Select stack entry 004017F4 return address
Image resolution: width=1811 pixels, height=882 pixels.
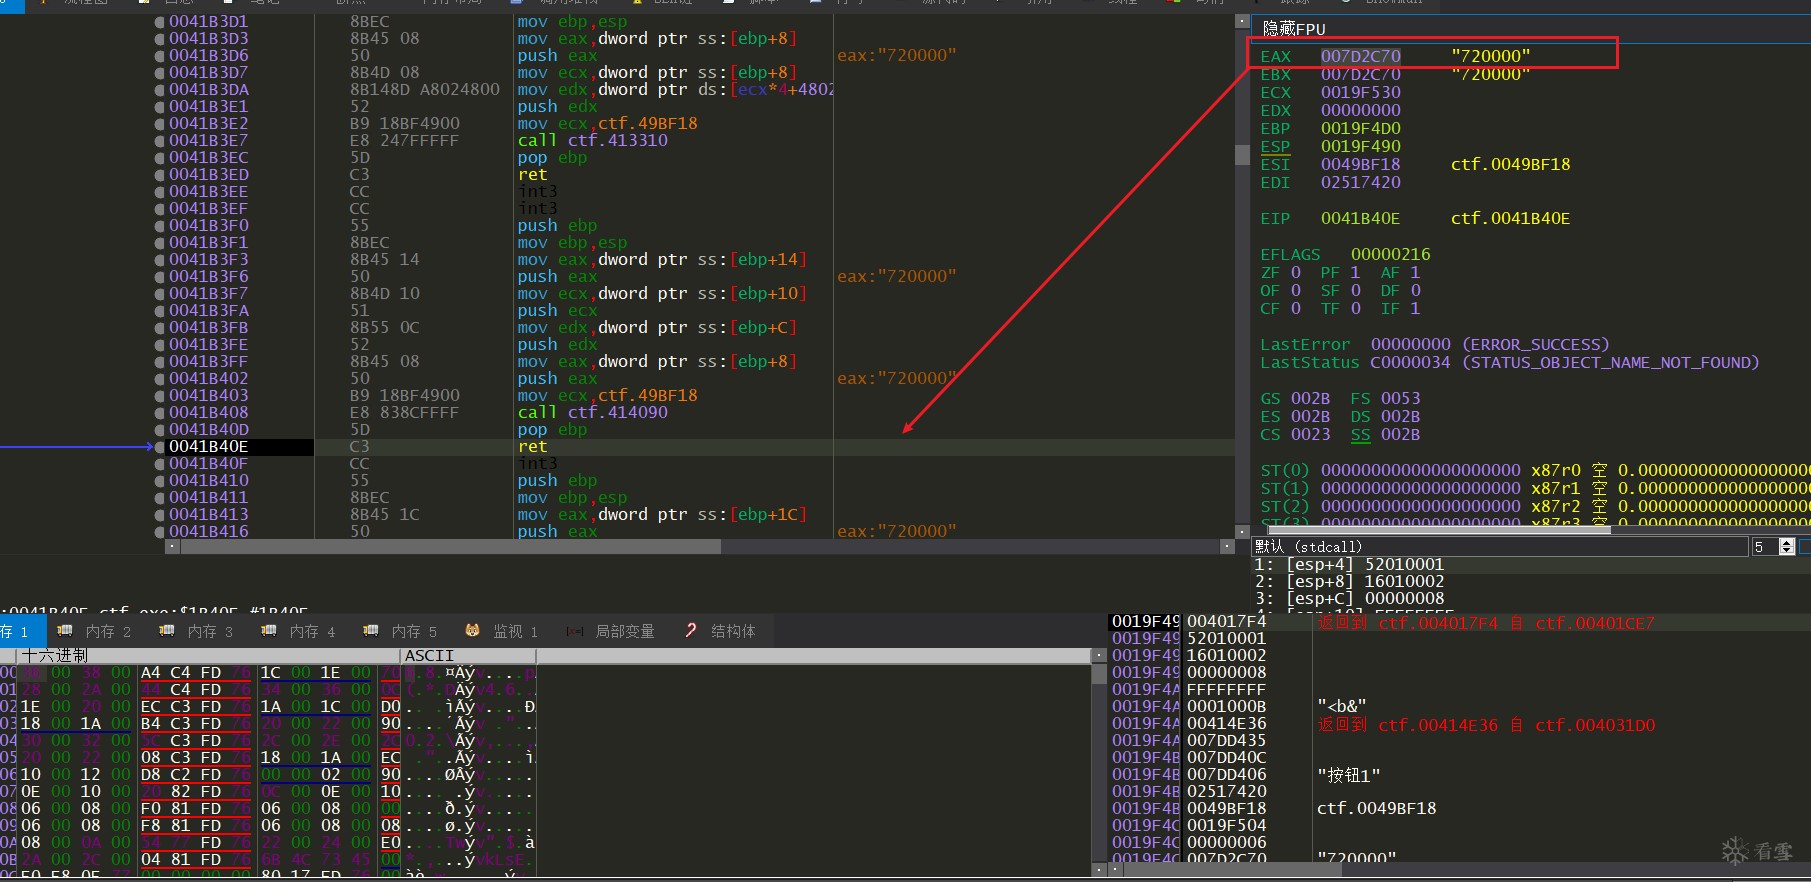click(1460, 621)
